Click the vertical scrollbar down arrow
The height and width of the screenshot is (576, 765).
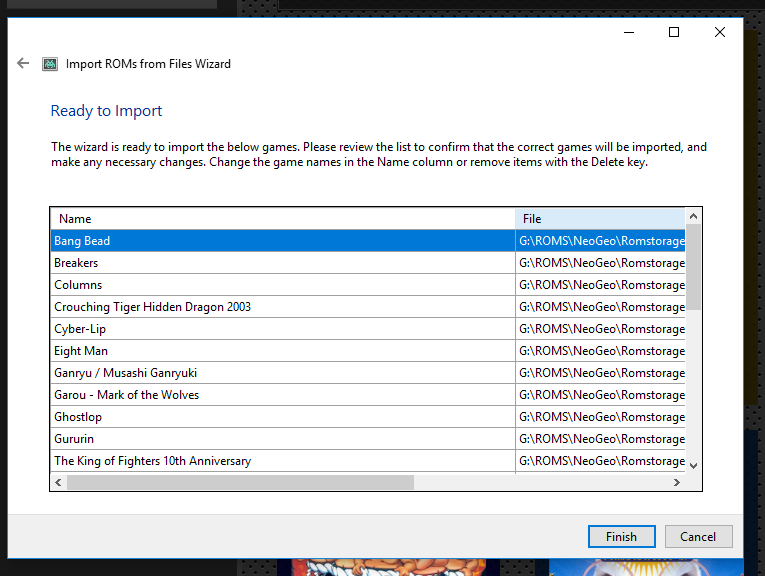tap(693, 466)
